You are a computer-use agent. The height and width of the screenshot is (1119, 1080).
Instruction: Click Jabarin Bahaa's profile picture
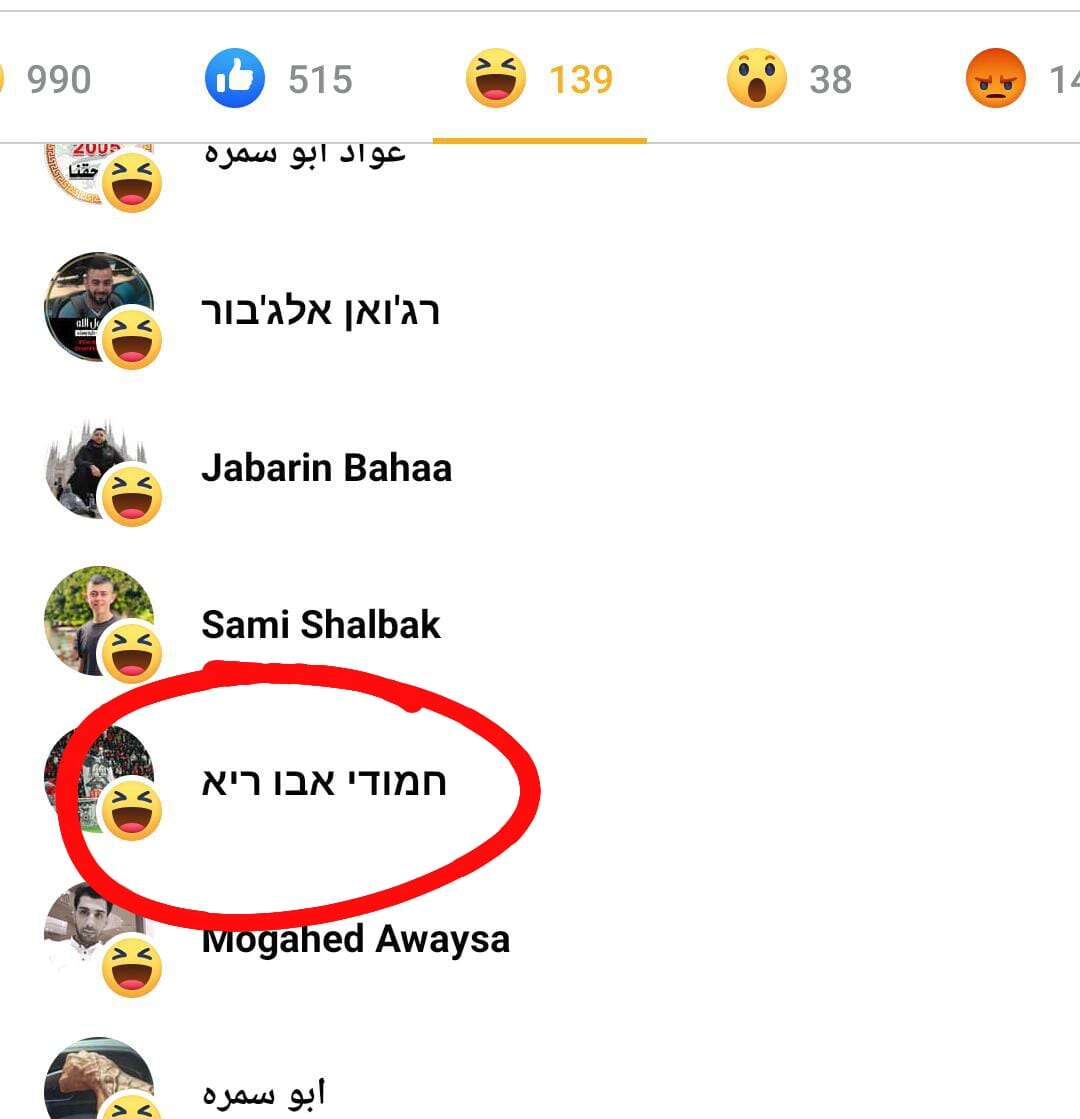coord(99,468)
